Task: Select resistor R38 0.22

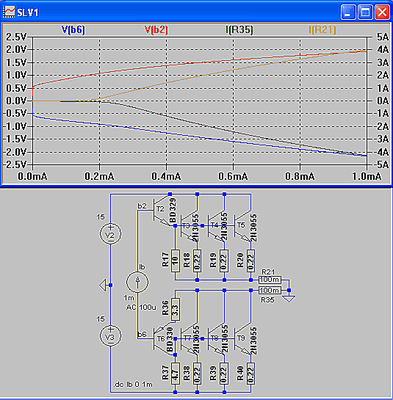Action: click(x=197, y=373)
